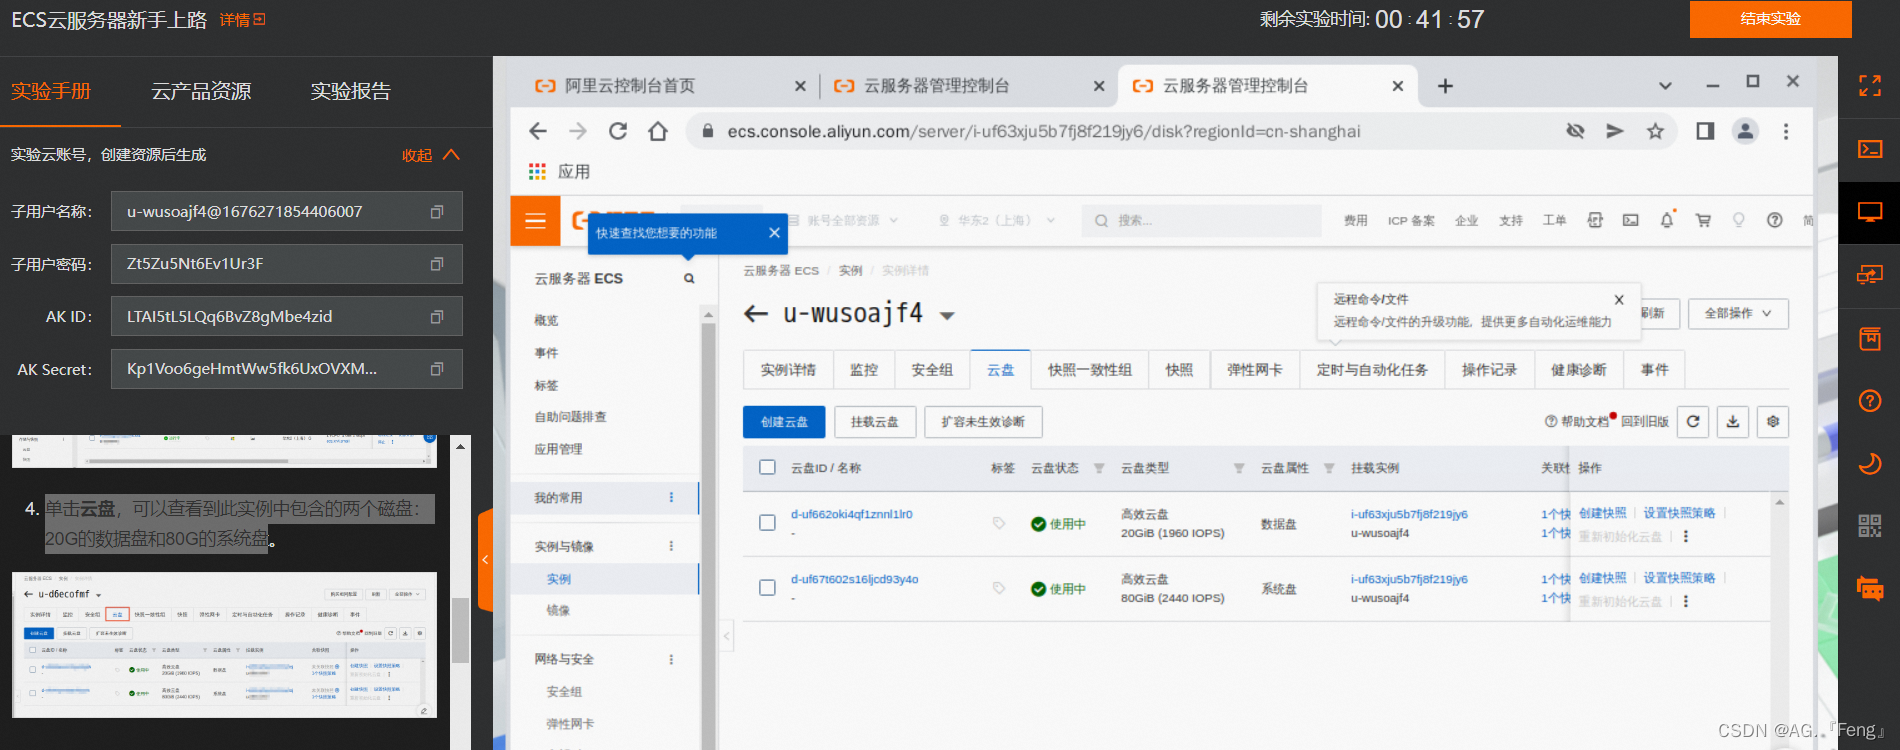Open a new browser tab
The width and height of the screenshot is (1900, 750).
[x=1445, y=86]
